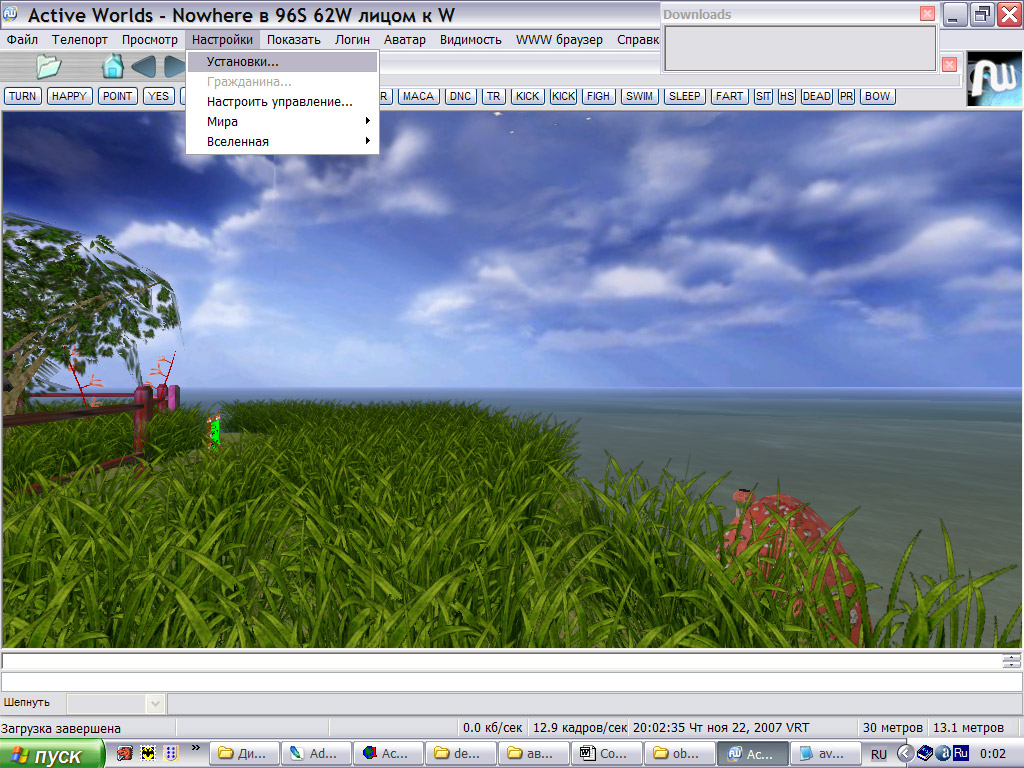Open the Телепорт menu

pos(80,40)
